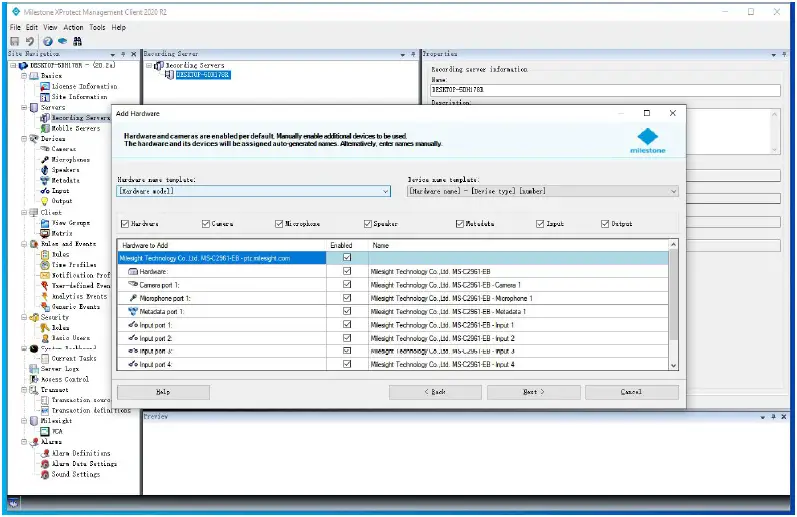797x517 pixels.
Task: Open the Action menu
Action: (x=73, y=27)
